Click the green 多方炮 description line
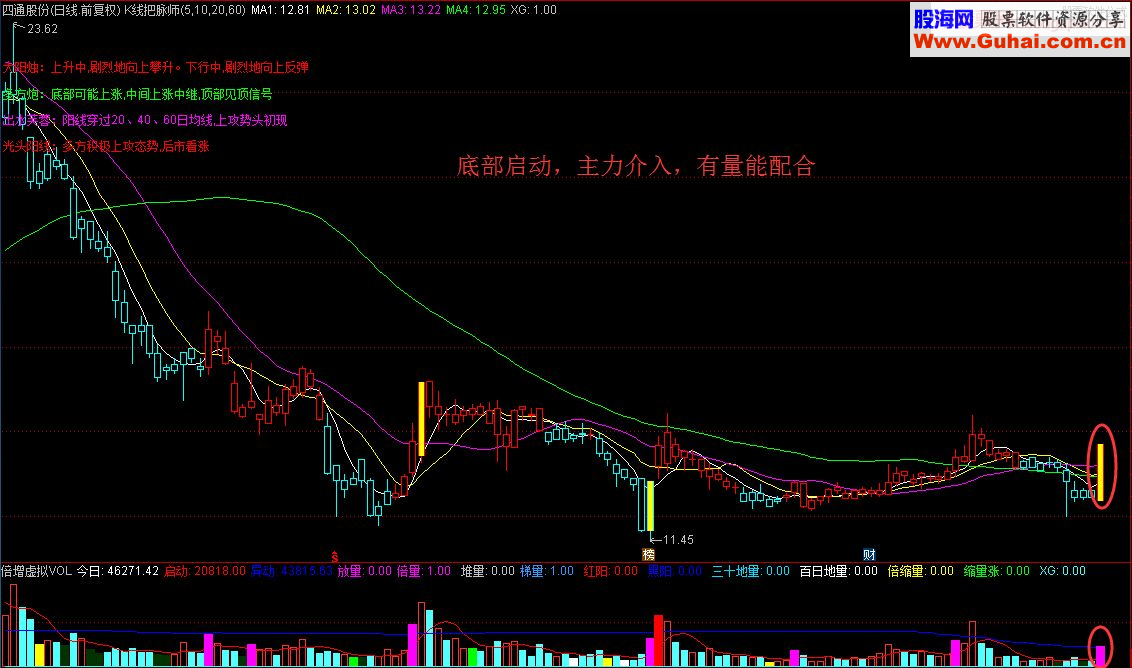1132x668 pixels. coord(137,94)
